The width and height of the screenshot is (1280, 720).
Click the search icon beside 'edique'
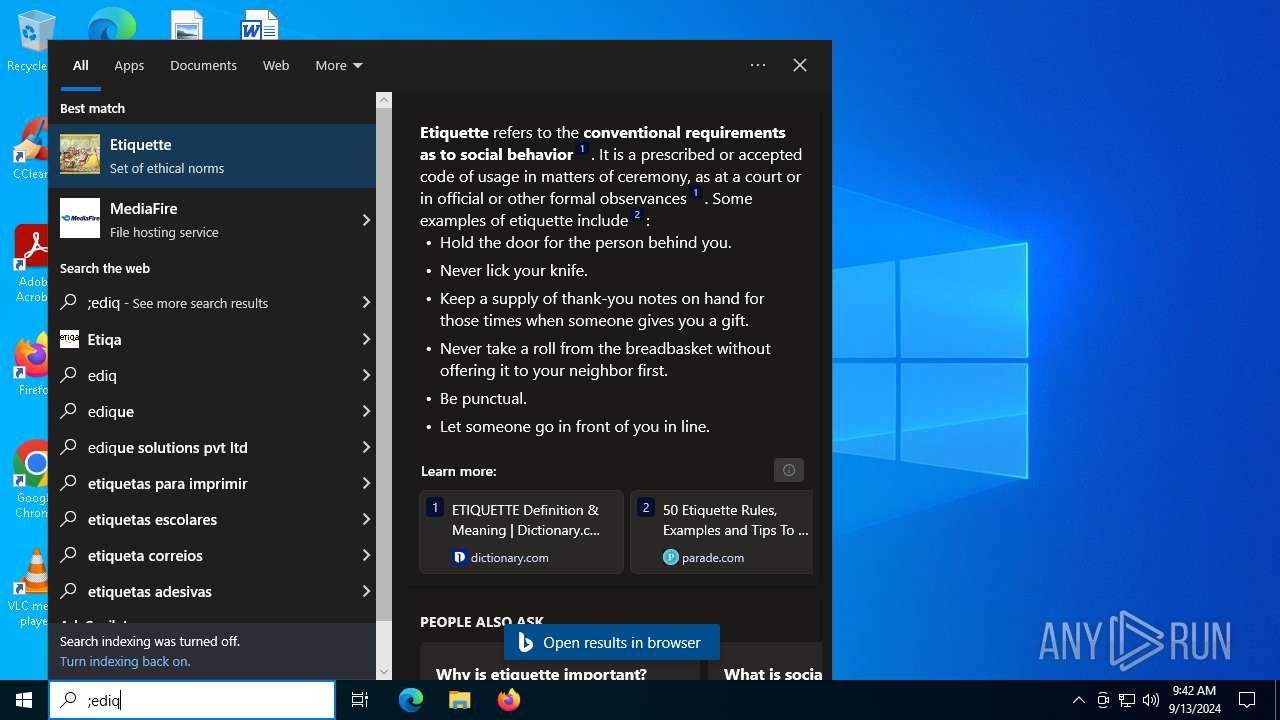coord(69,411)
